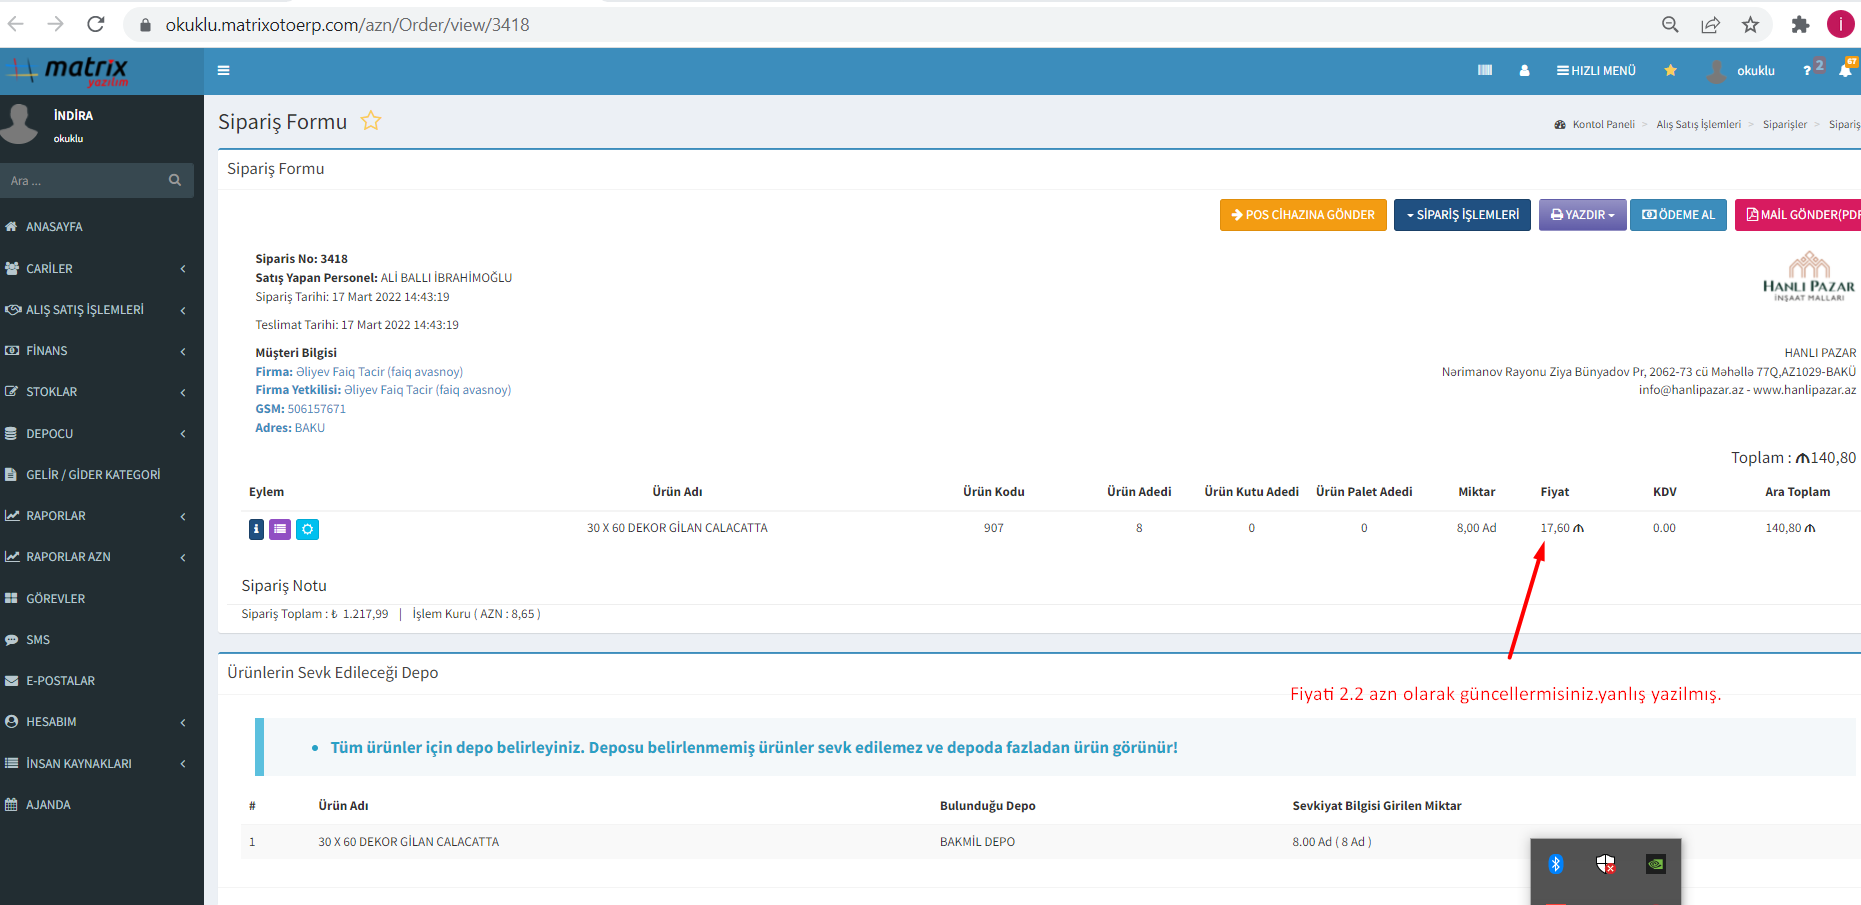The width and height of the screenshot is (1861, 905).
Task: Open the Hızlı Menü item
Action: 1596,71
